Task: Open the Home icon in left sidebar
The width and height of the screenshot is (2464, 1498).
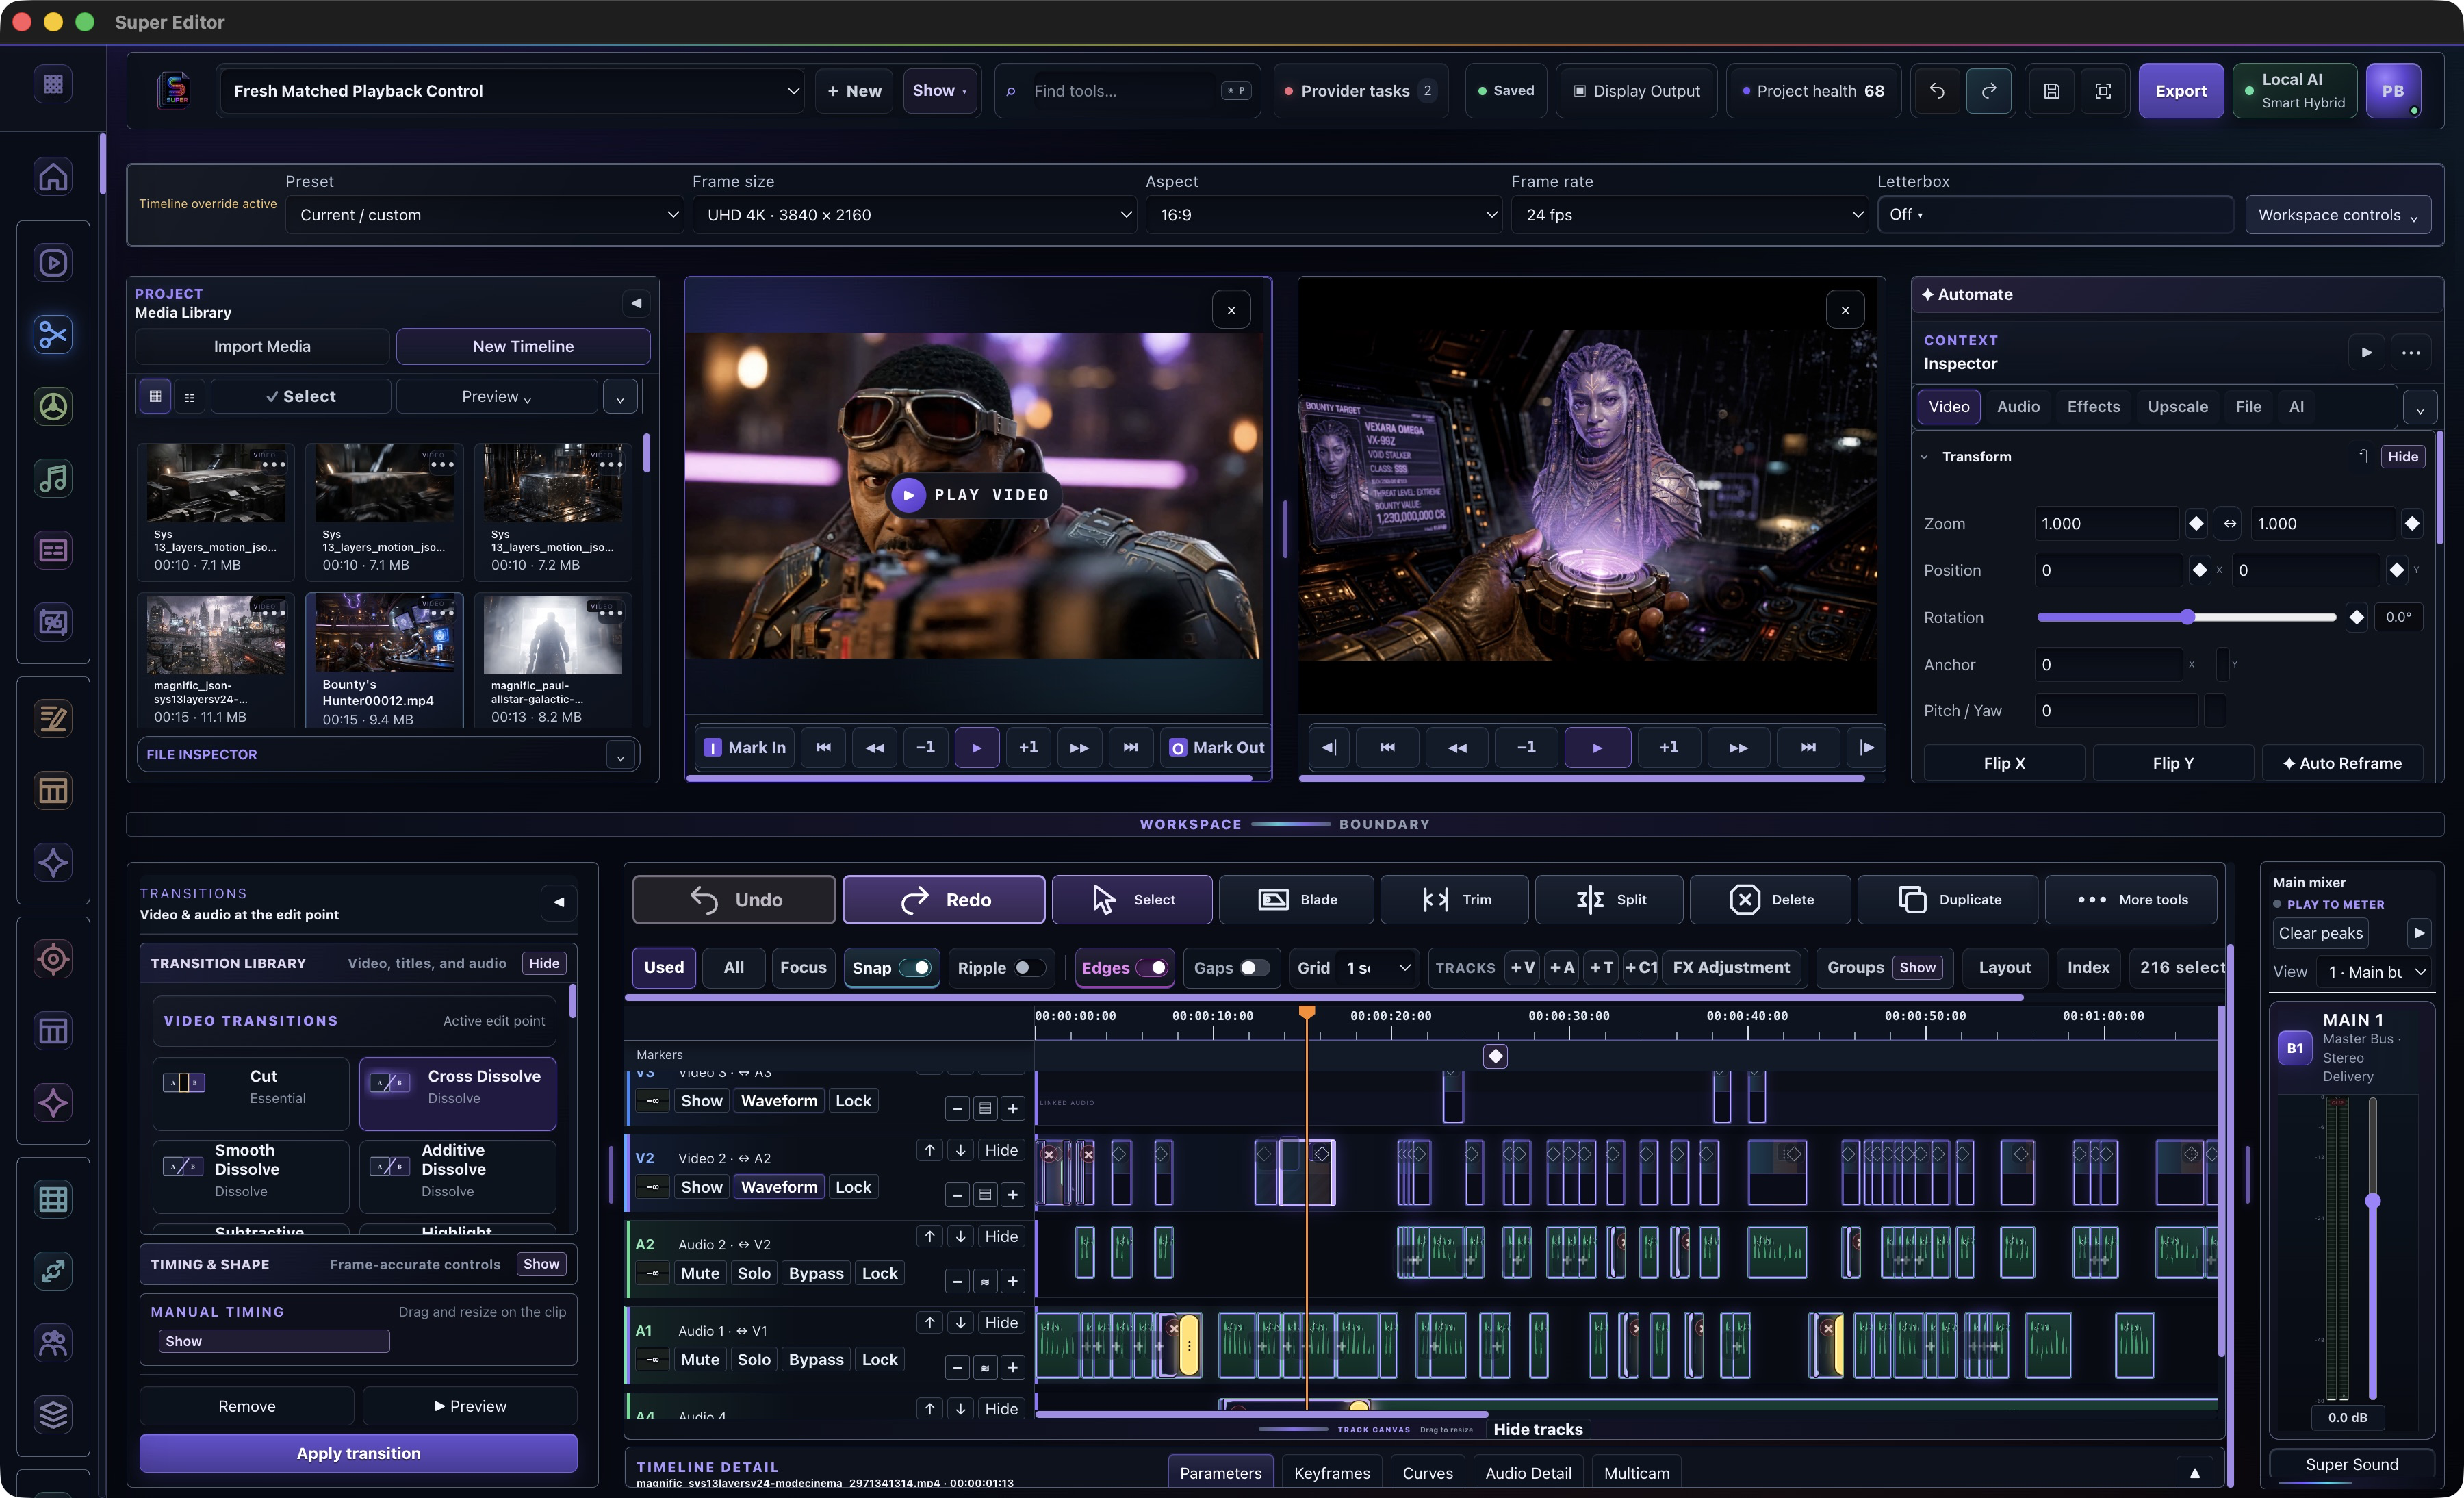Action: (53, 176)
